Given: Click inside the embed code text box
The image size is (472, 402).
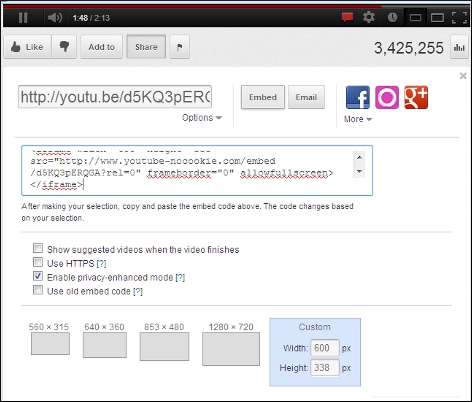Looking at the screenshot, I should [x=197, y=170].
